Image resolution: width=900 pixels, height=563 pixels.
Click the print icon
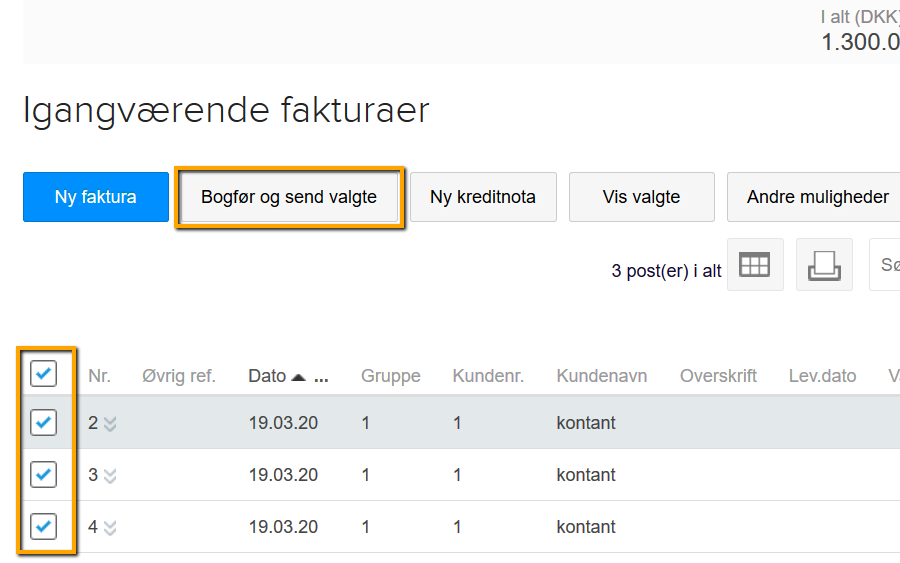[x=824, y=265]
